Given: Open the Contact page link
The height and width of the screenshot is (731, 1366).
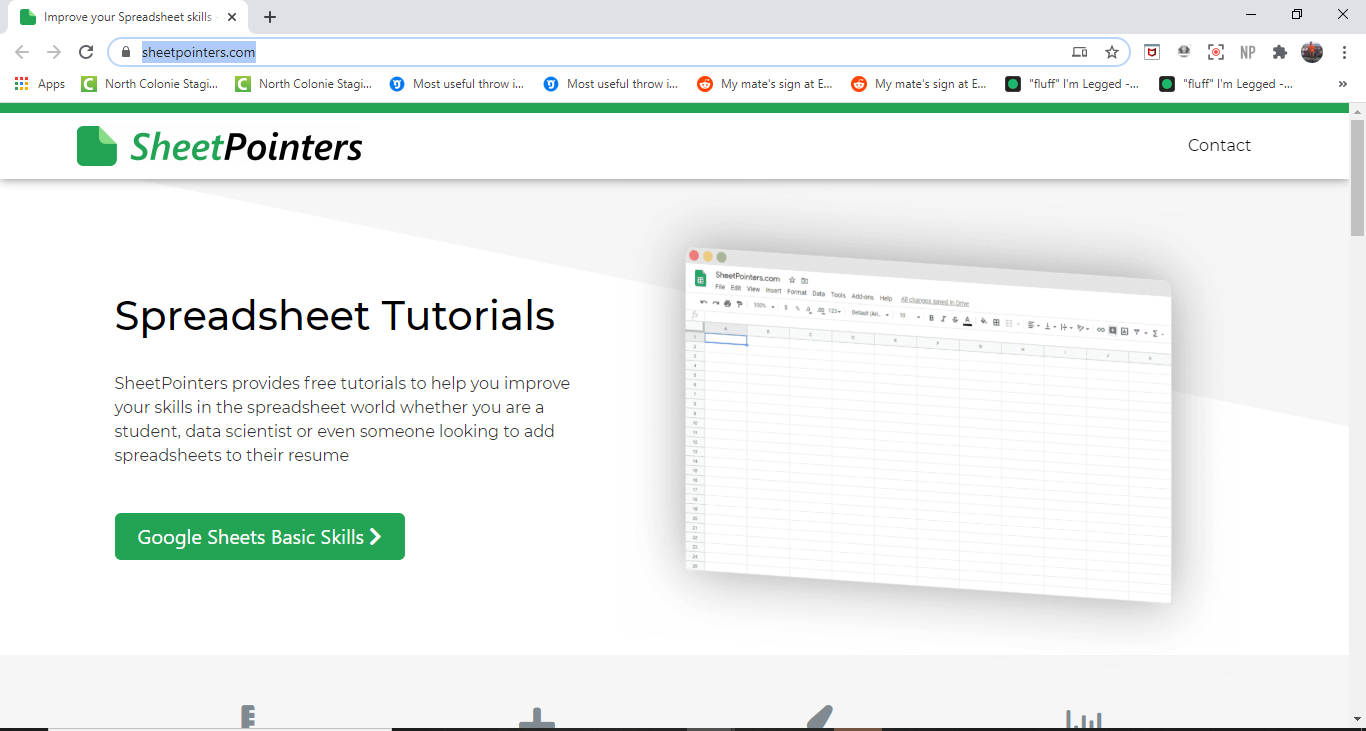Looking at the screenshot, I should click(x=1219, y=145).
